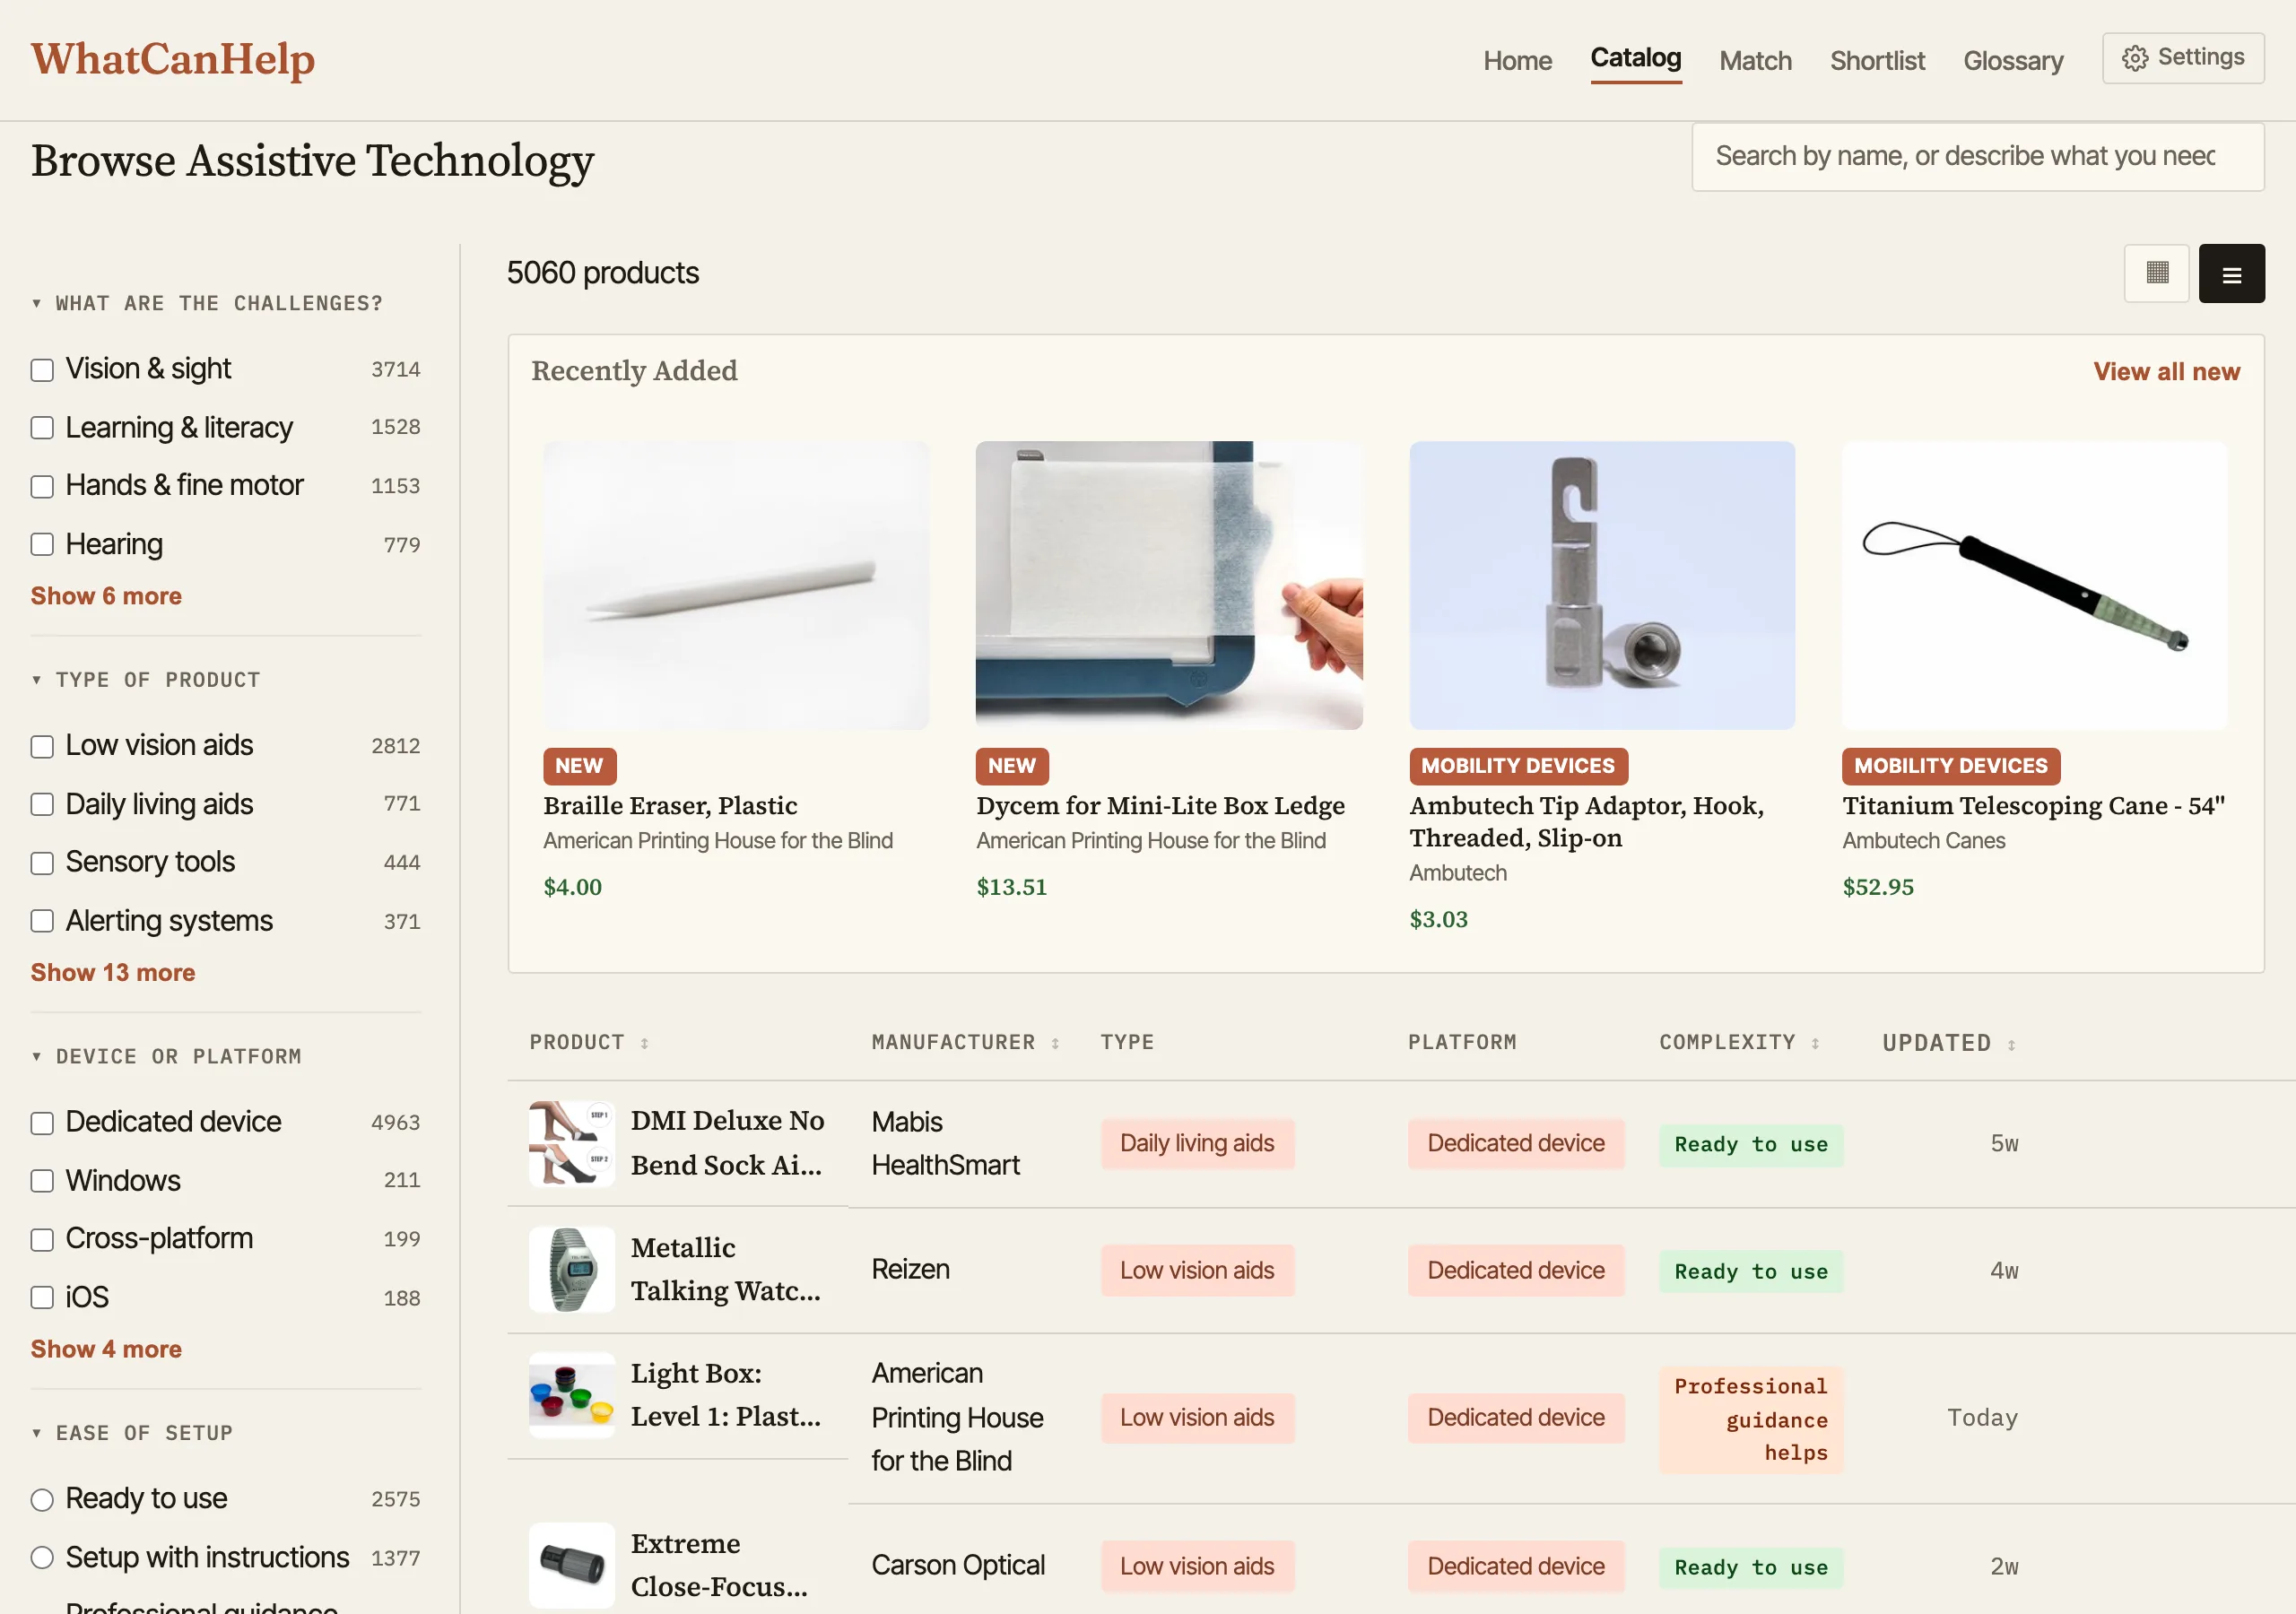Screen dimensions: 2296x1614
Task: Click Ready to use badge for Carson Optical
Action: pos(1750,1567)
